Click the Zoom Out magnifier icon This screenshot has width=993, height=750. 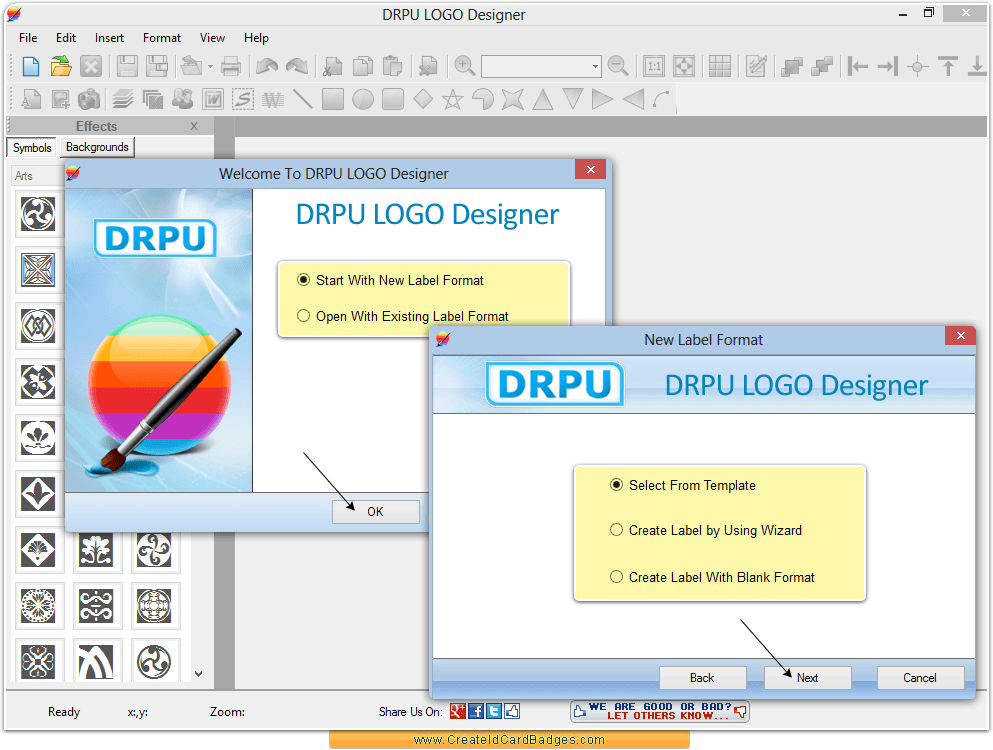[617, 66]
